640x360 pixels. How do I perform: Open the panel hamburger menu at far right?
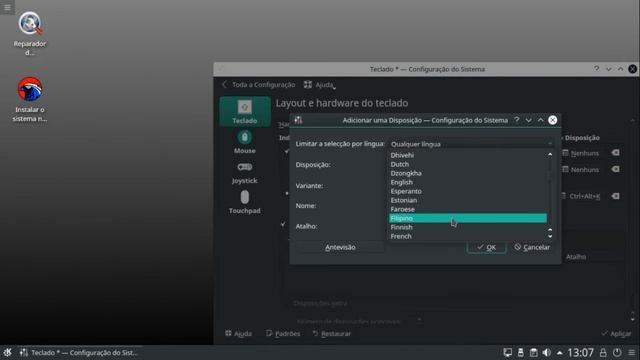pyautogui.click(x=631, y=352)
